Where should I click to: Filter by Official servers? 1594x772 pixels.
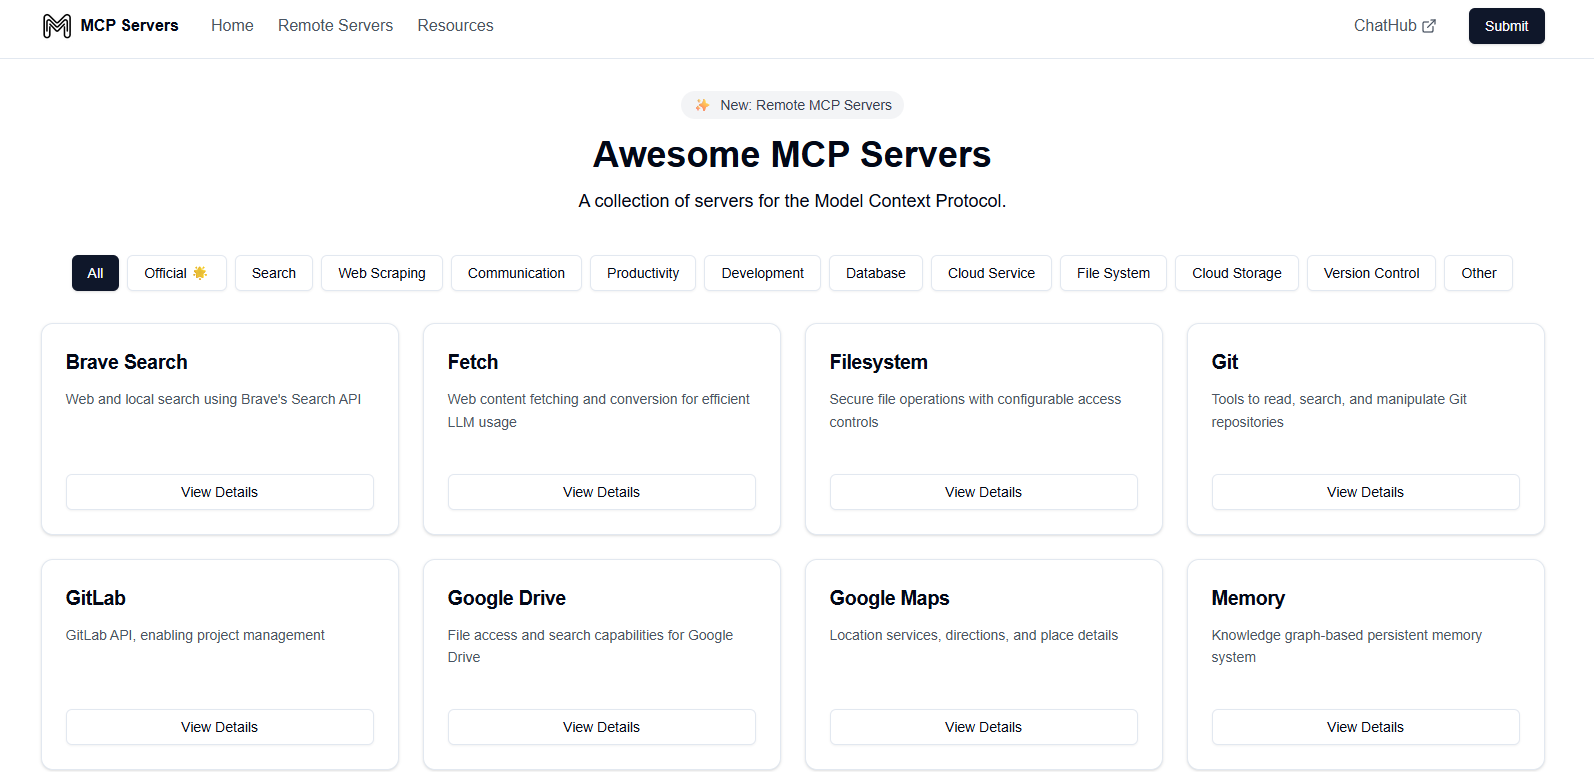(x=176, y=273)
